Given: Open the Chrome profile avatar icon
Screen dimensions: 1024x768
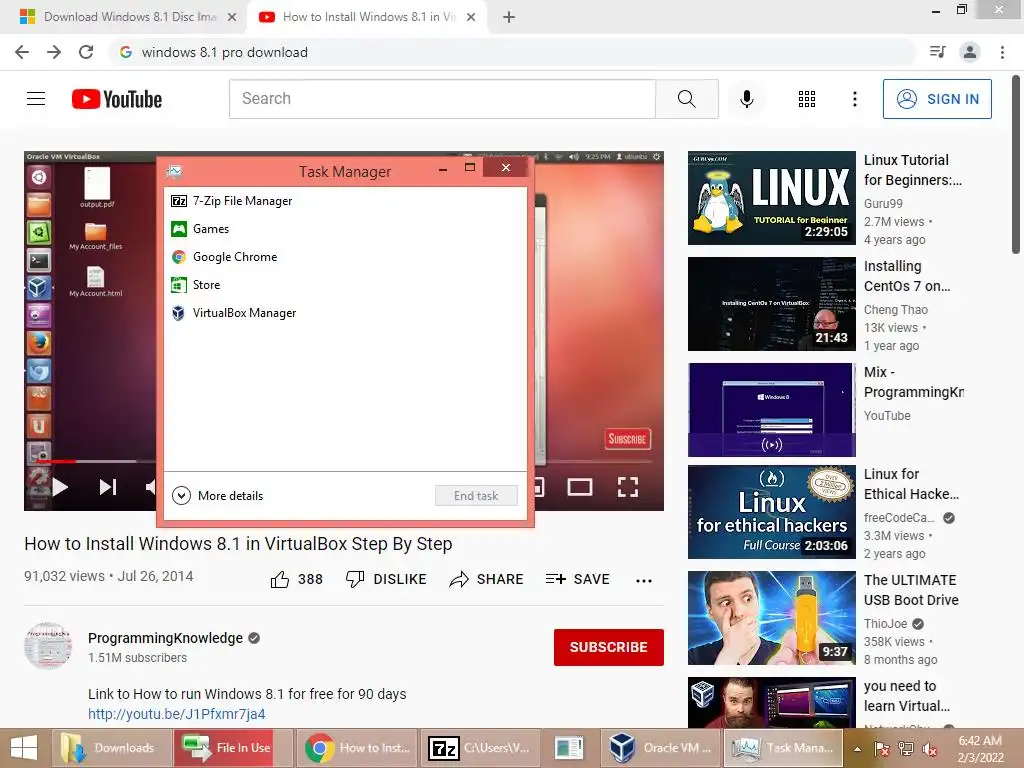Looking at the screenshot, I should point(970,52).
